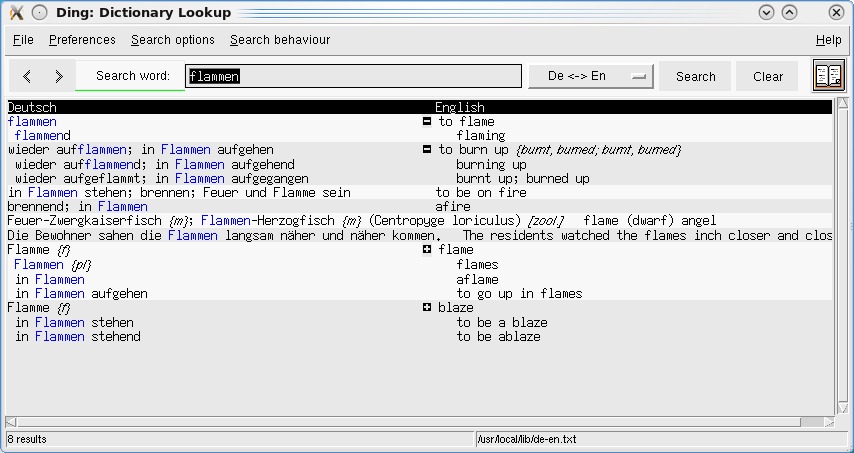Collapse the 'to flame' entry
This screenshot has width=854, height=453.
(x=427, y=121)
